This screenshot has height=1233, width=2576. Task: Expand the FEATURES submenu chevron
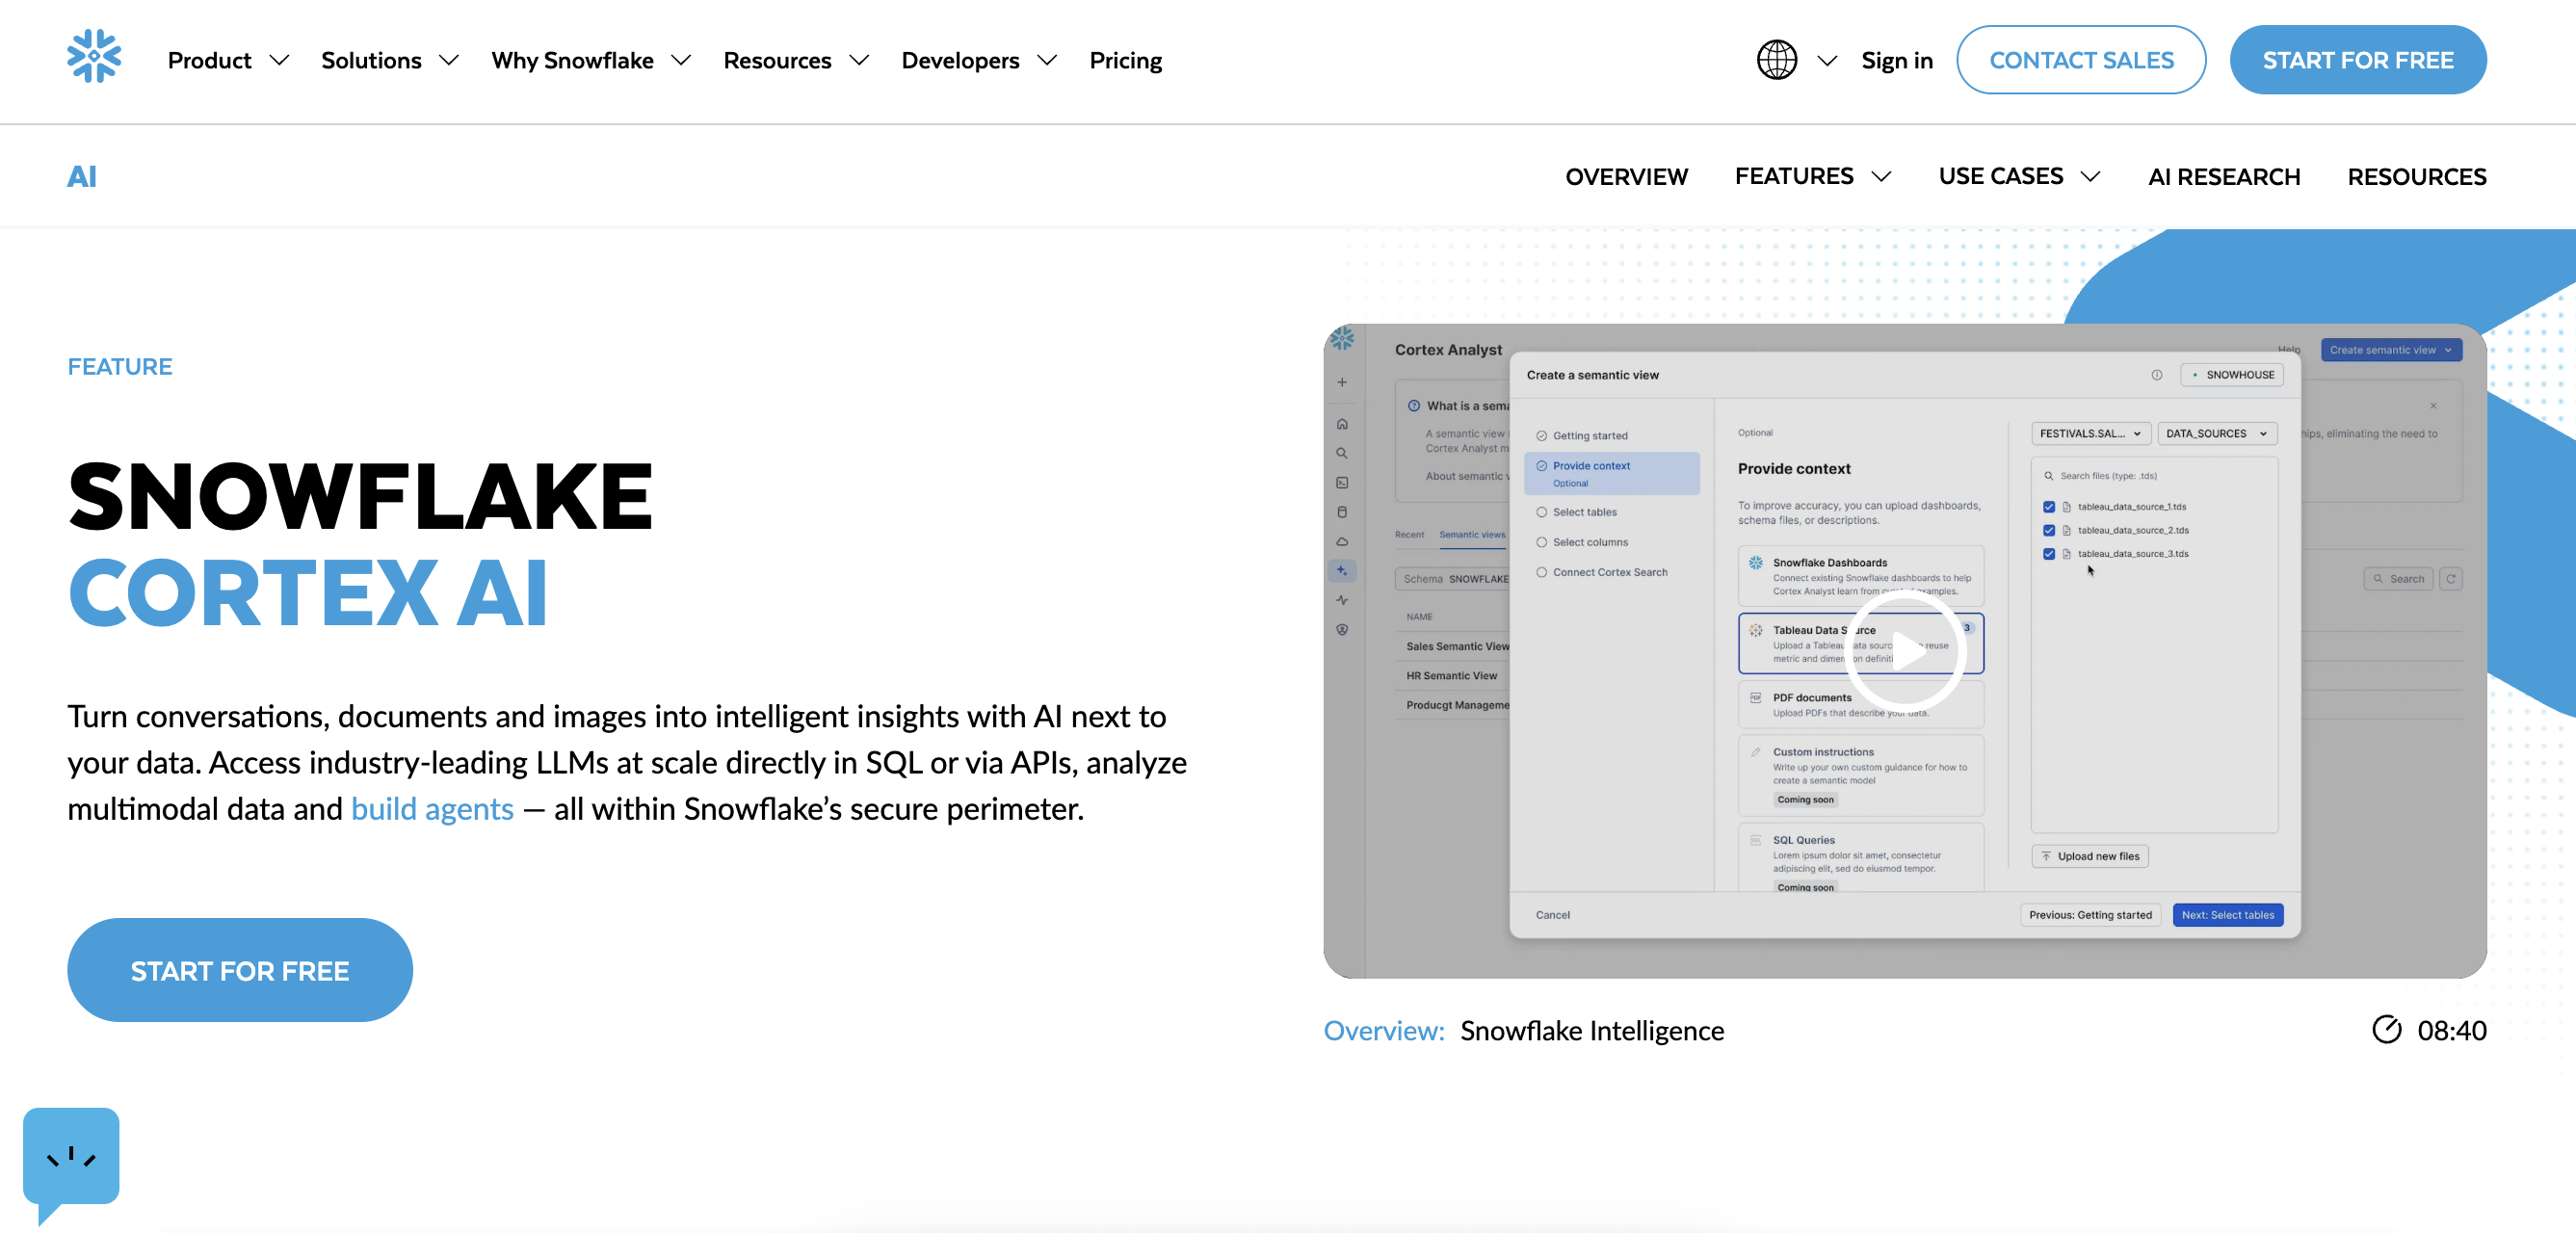pos(1881,177)
